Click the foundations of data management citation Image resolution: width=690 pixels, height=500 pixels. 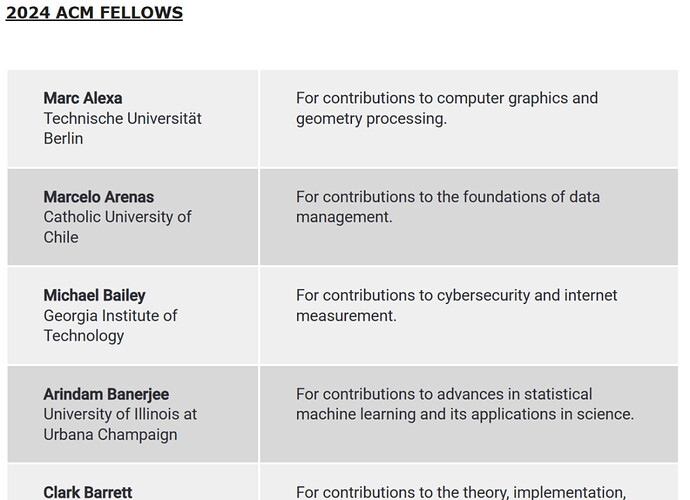447,207
